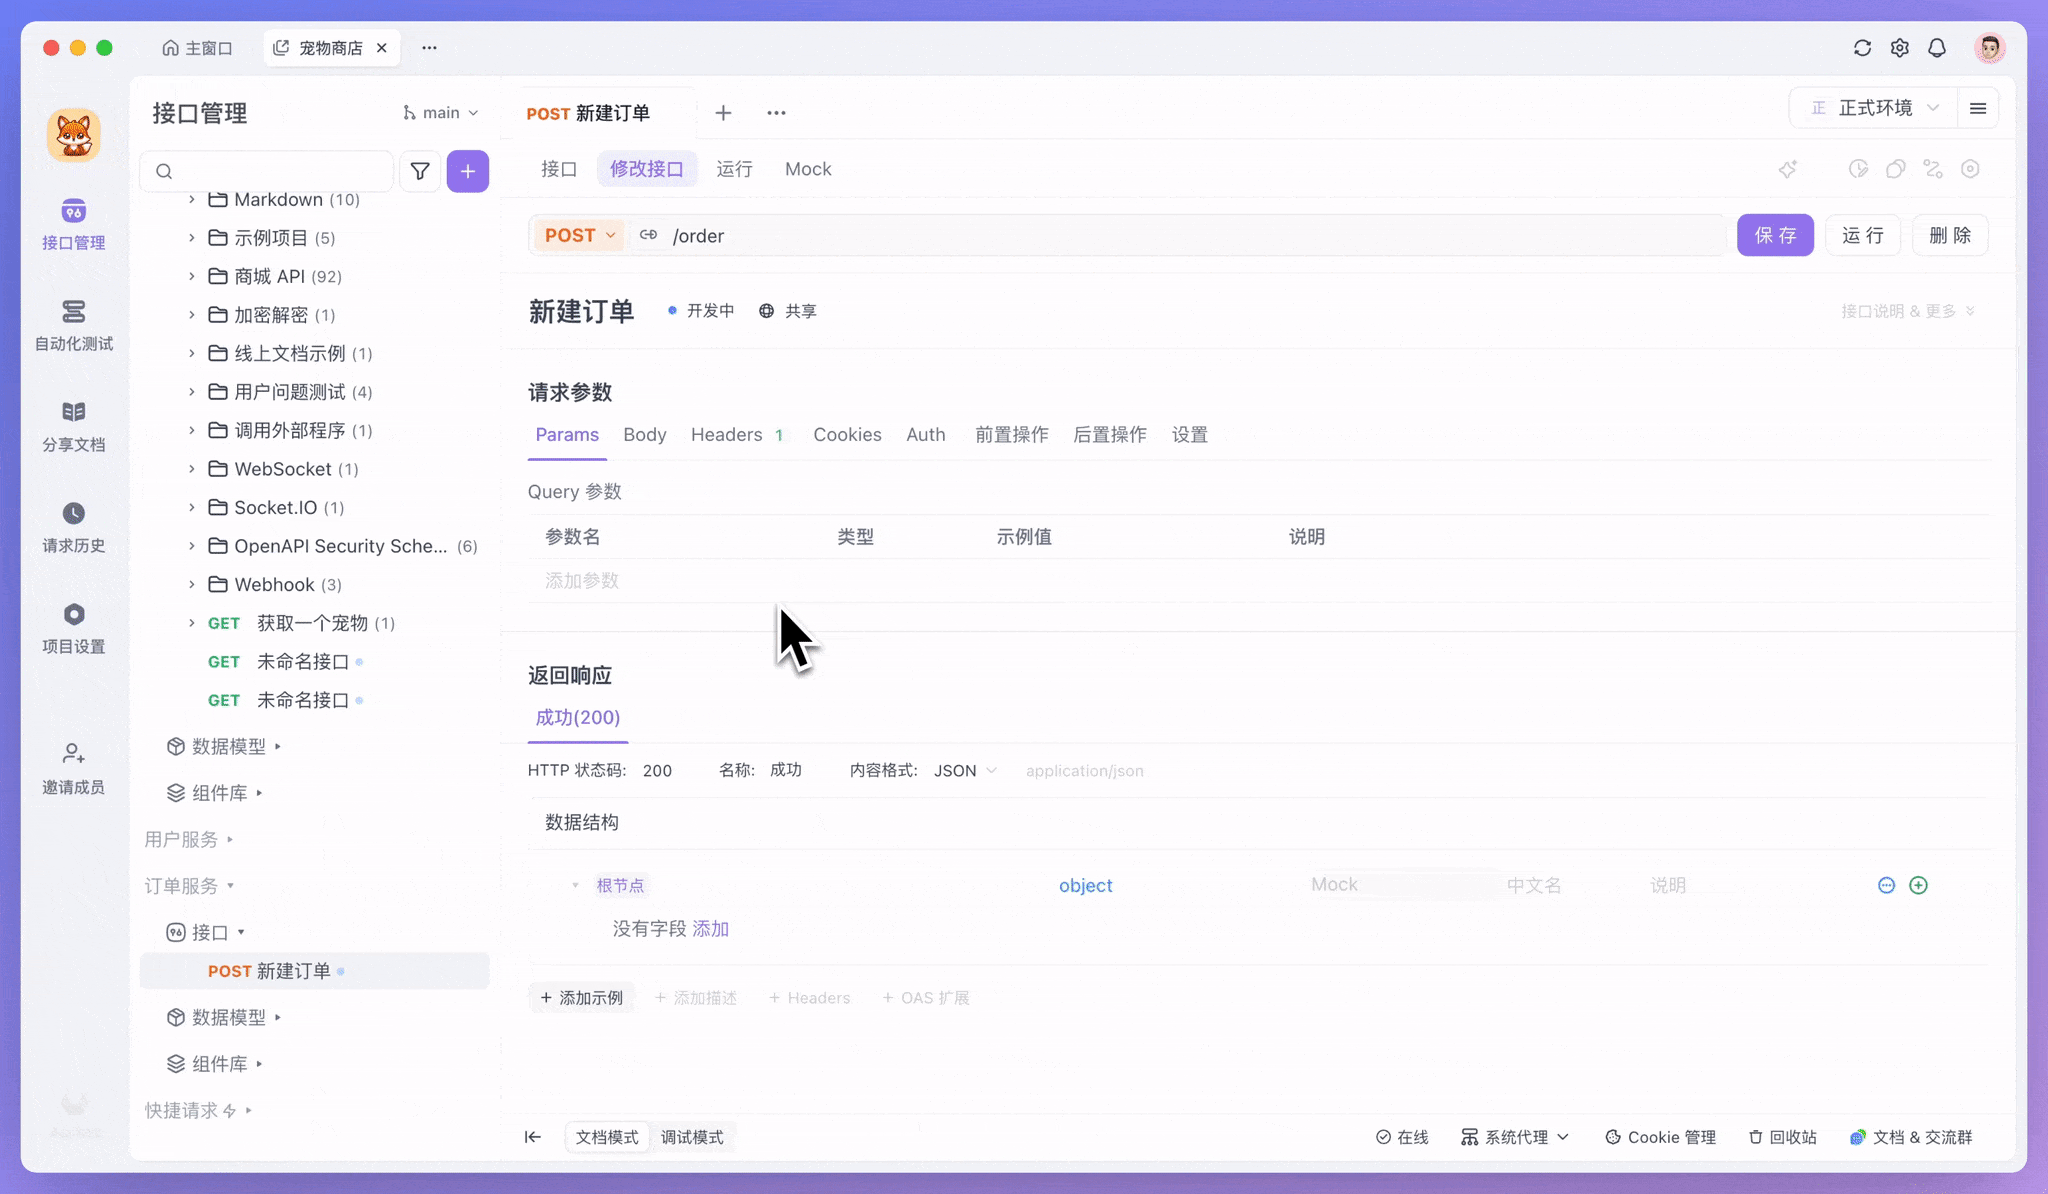Click the 邀请成员 sidebar icon

pos(73,768)
